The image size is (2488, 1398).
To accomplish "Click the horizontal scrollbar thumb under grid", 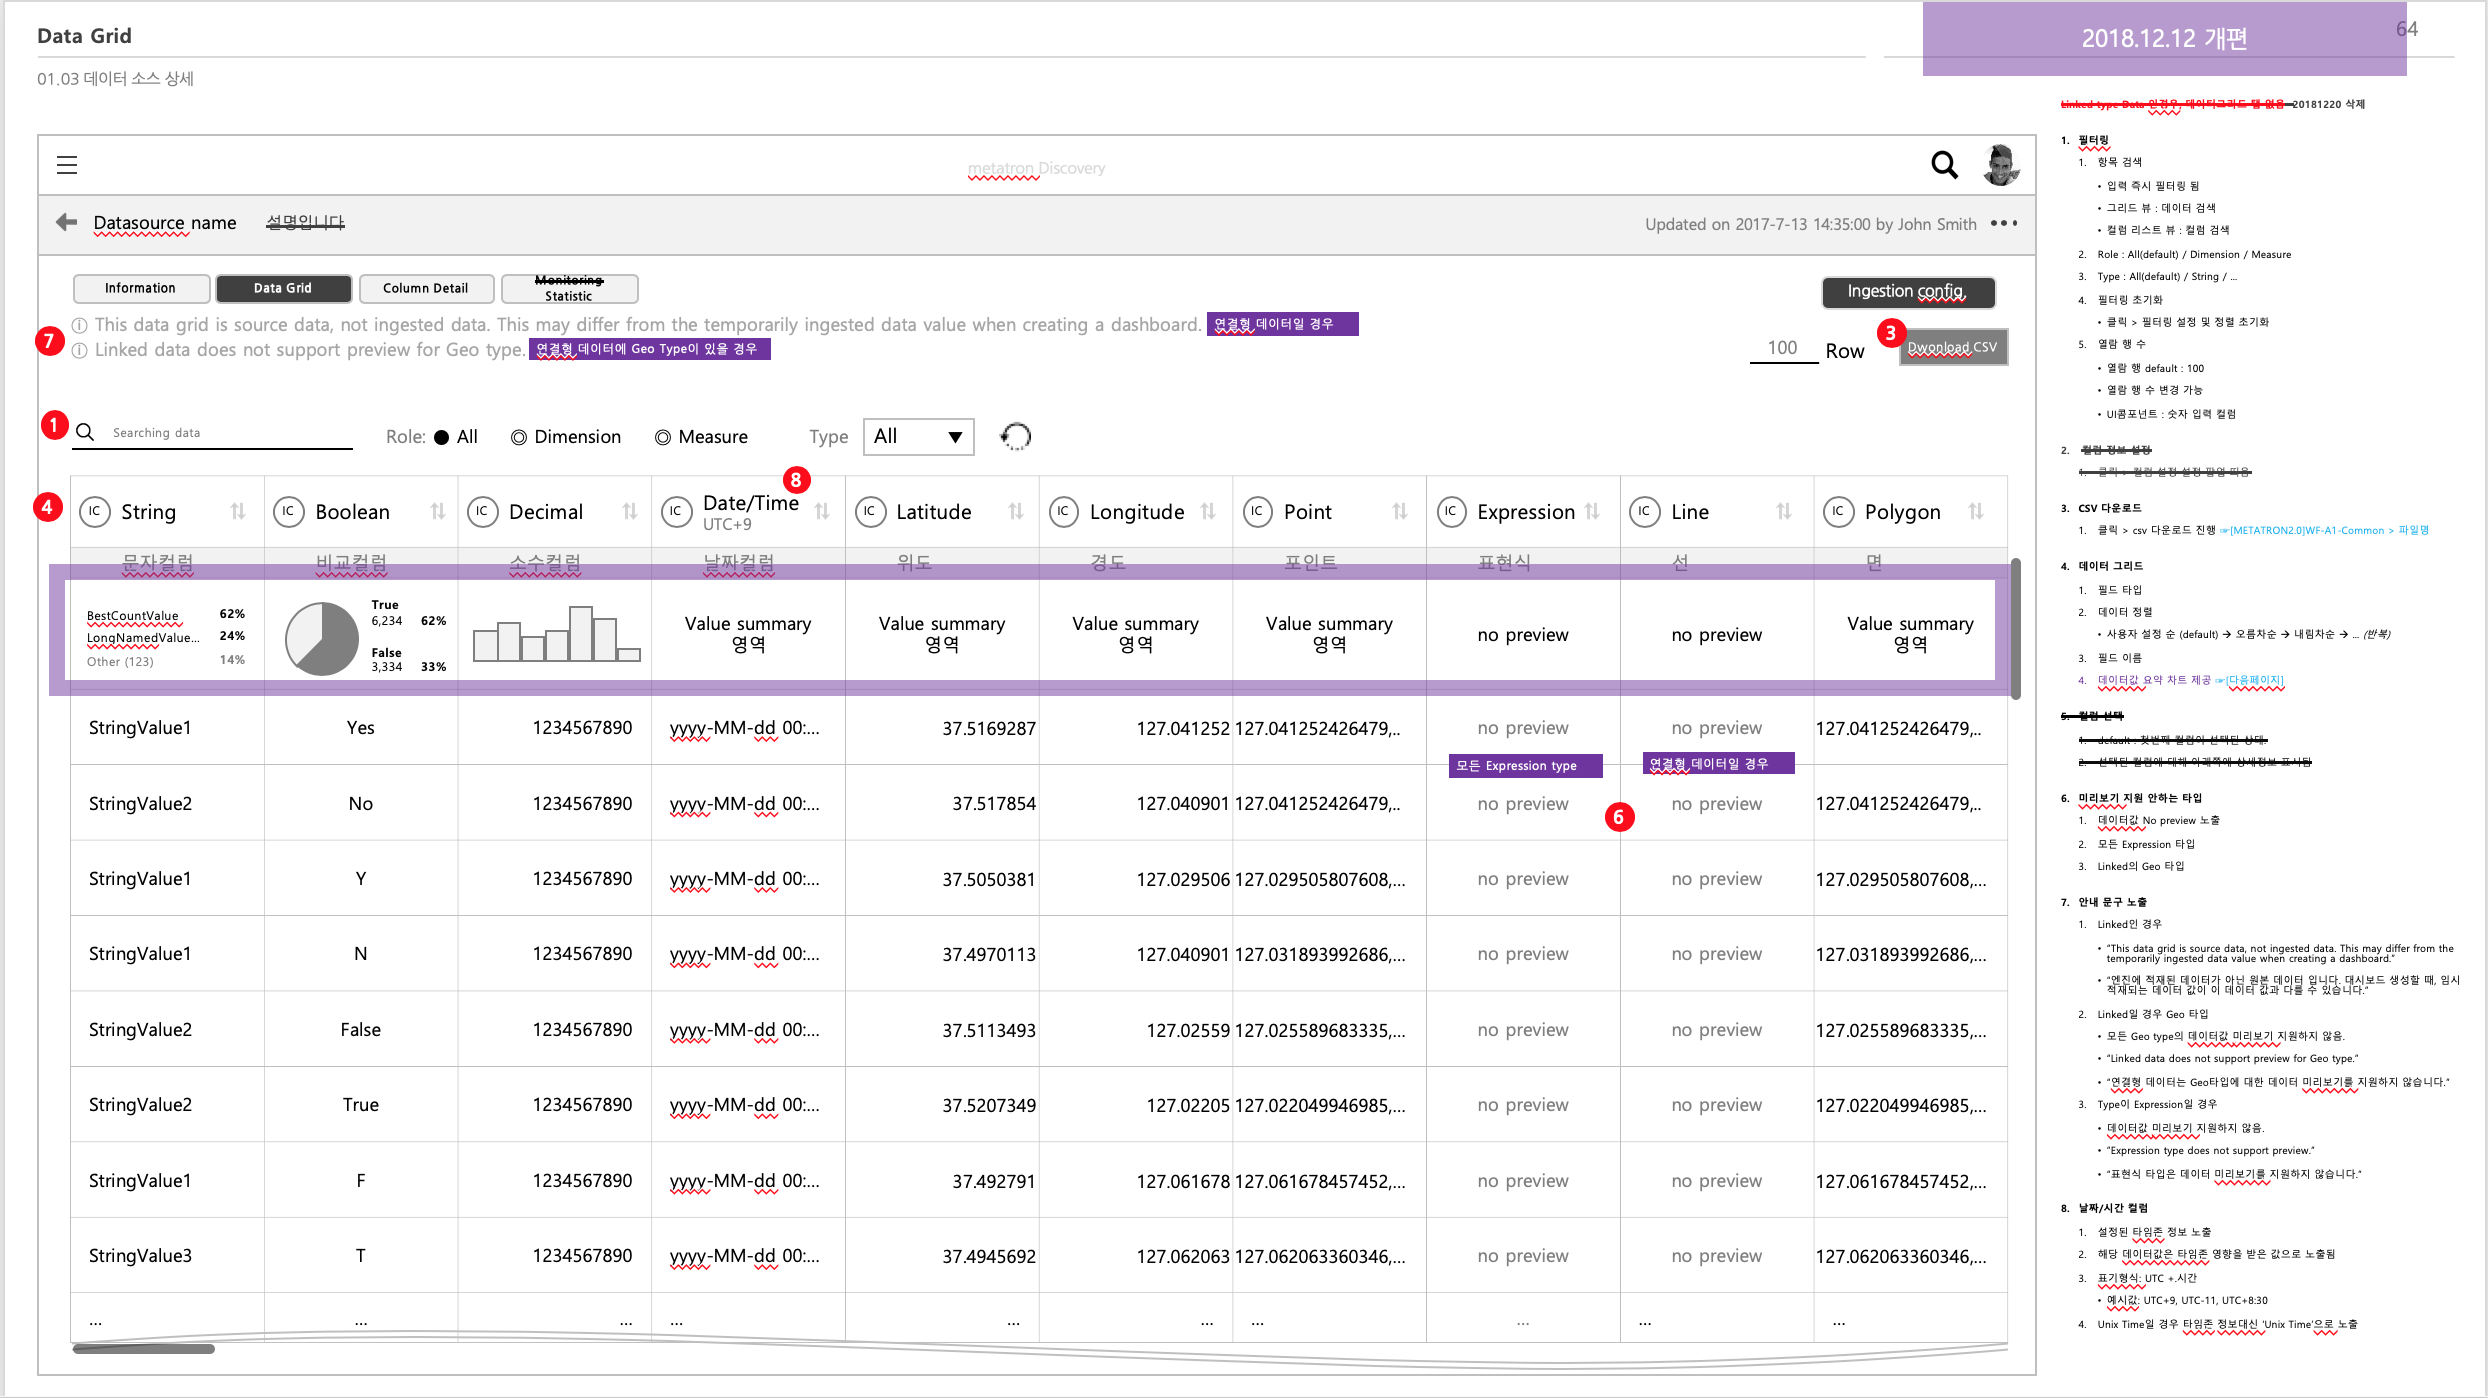I will point(144,1348).
